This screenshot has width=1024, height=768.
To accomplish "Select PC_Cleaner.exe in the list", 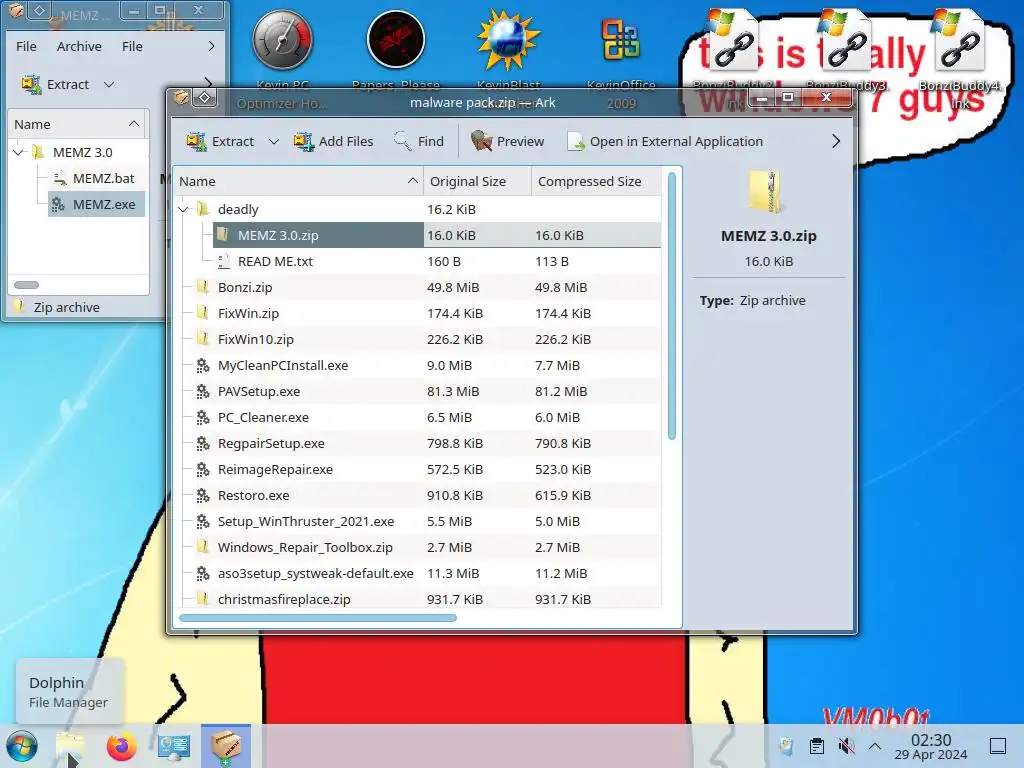I will tap(263, 417).
